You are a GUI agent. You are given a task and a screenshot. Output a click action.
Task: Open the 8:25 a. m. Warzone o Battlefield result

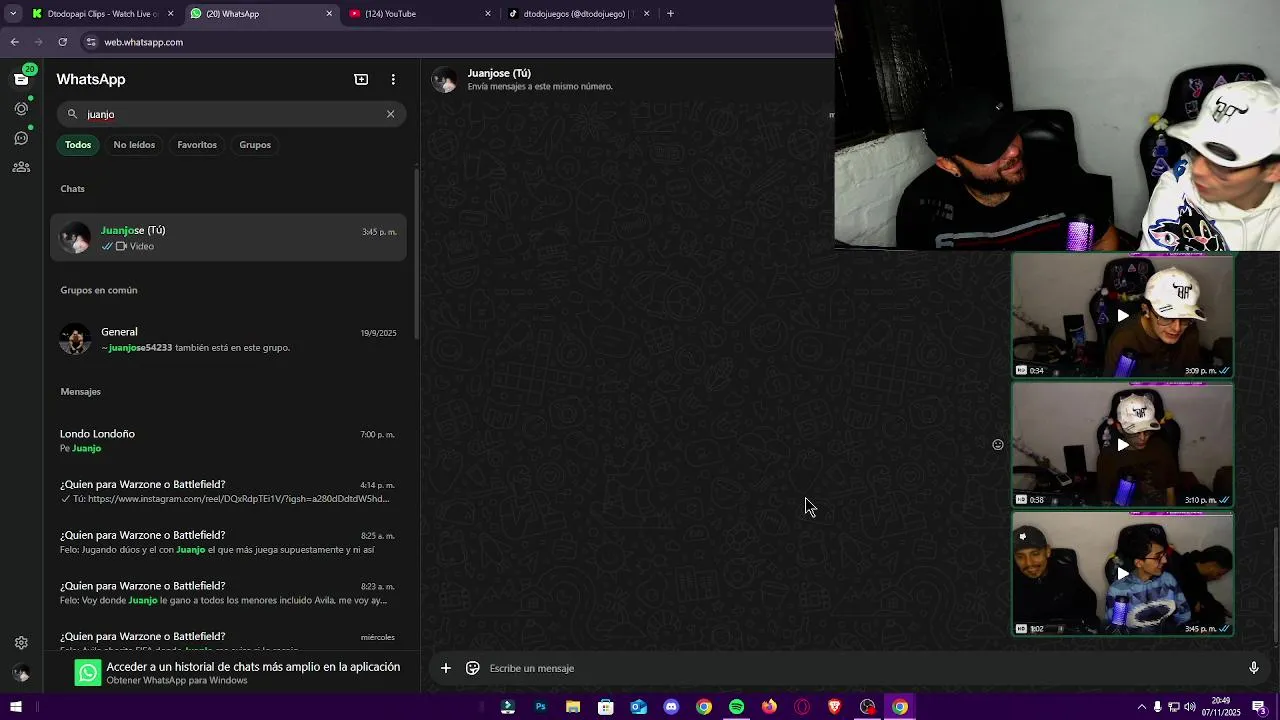229,542
